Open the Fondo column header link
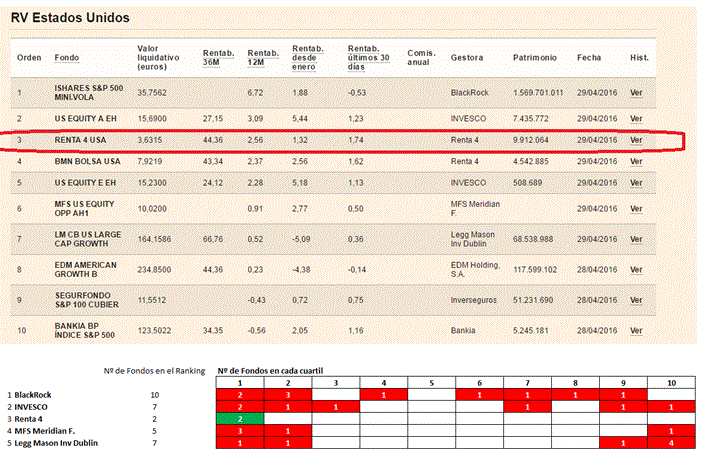Viewport: 701px width, 455px height. point(66,58)
